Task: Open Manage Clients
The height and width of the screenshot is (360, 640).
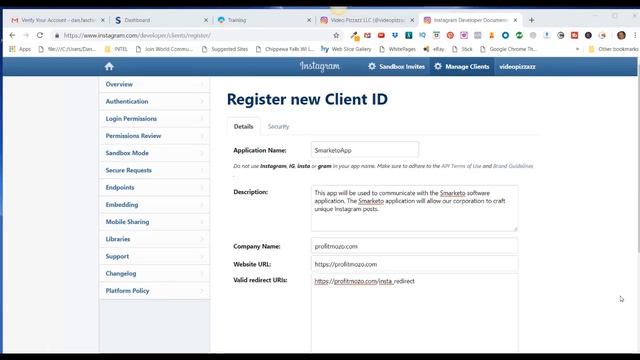Action: 462,67
